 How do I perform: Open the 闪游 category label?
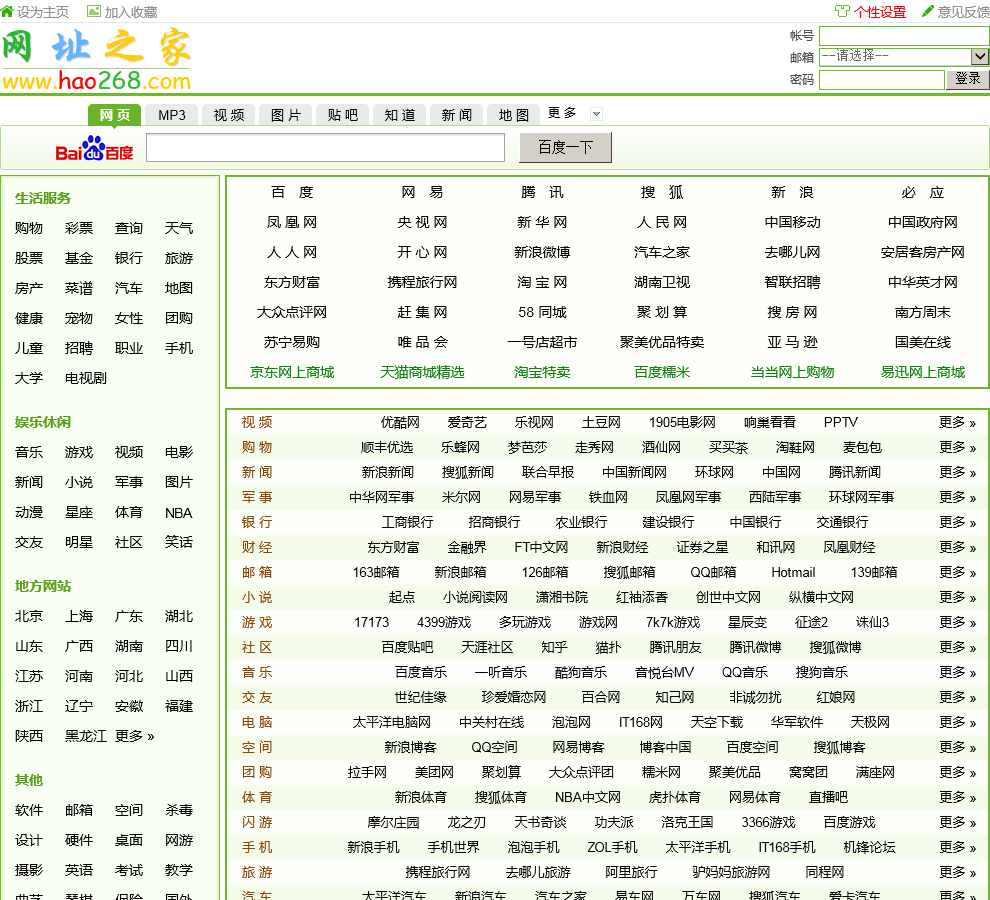[x=257, y=822]
